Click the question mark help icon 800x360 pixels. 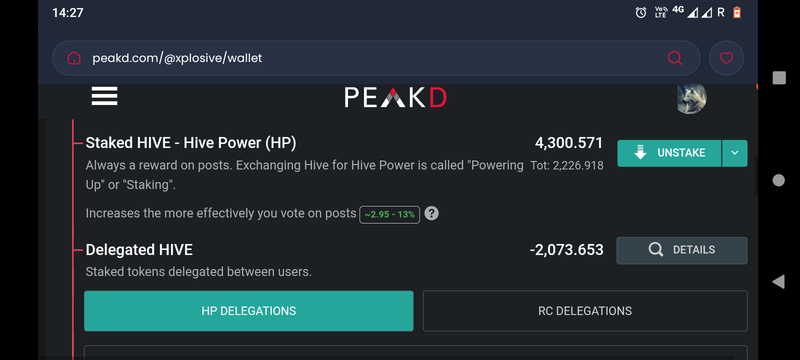[x=432, y=213]
